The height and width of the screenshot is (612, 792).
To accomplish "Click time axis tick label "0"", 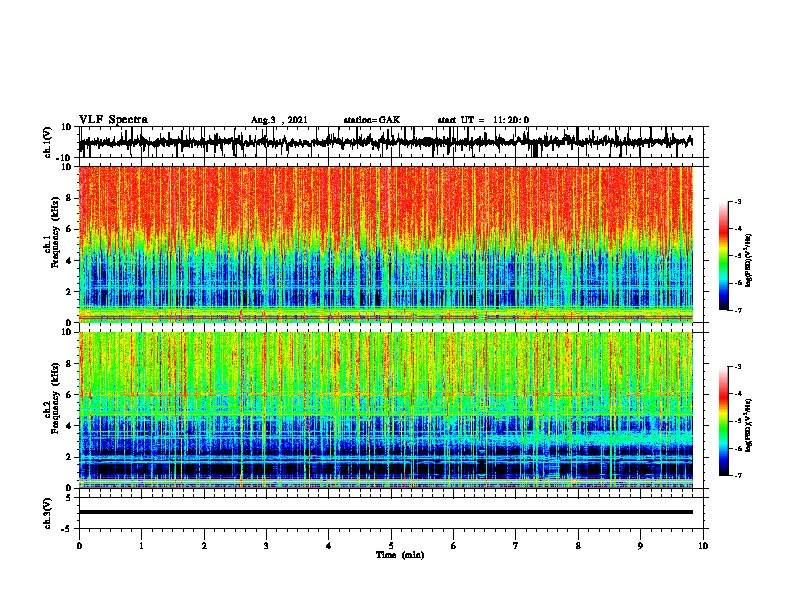I will 79,546.
